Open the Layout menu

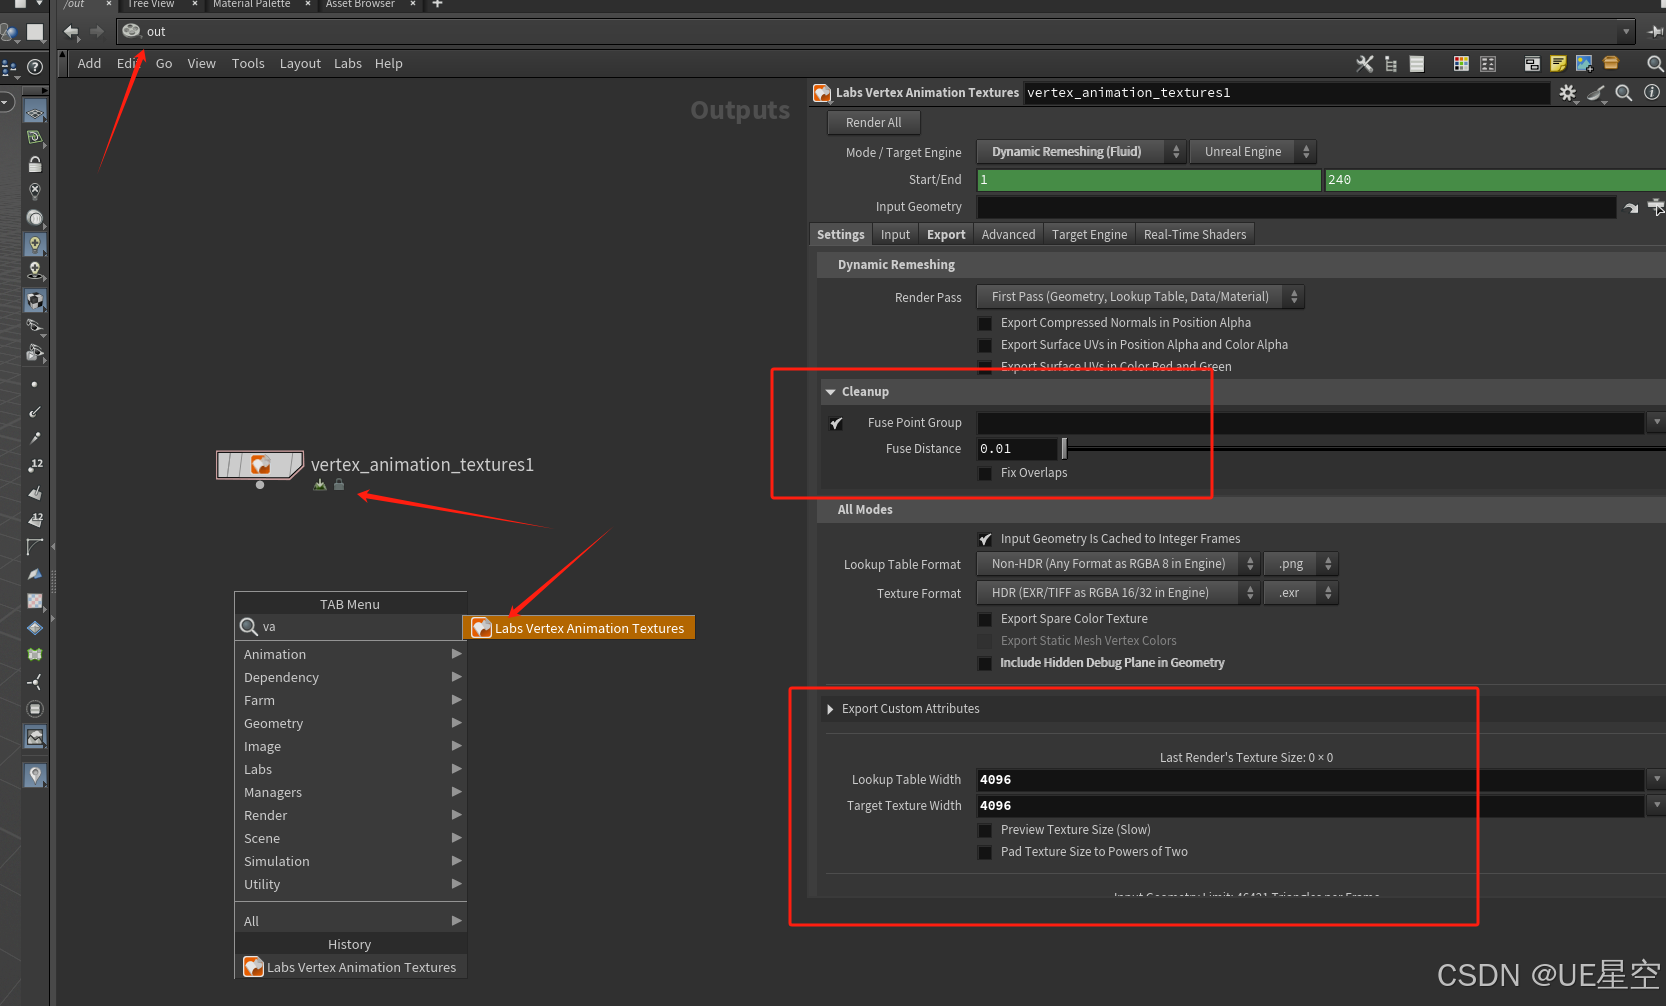click(300, 64)
